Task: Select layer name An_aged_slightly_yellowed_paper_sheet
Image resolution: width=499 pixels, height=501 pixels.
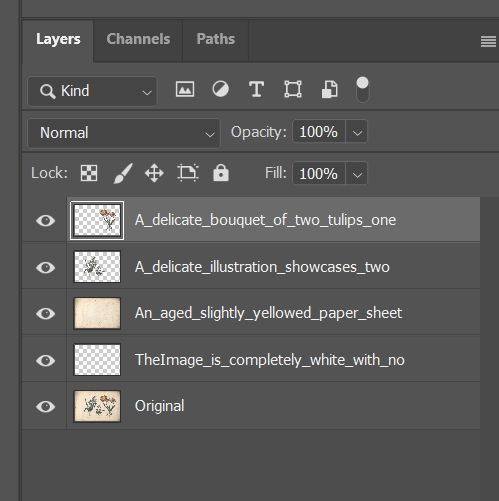Action: (268, 313)
